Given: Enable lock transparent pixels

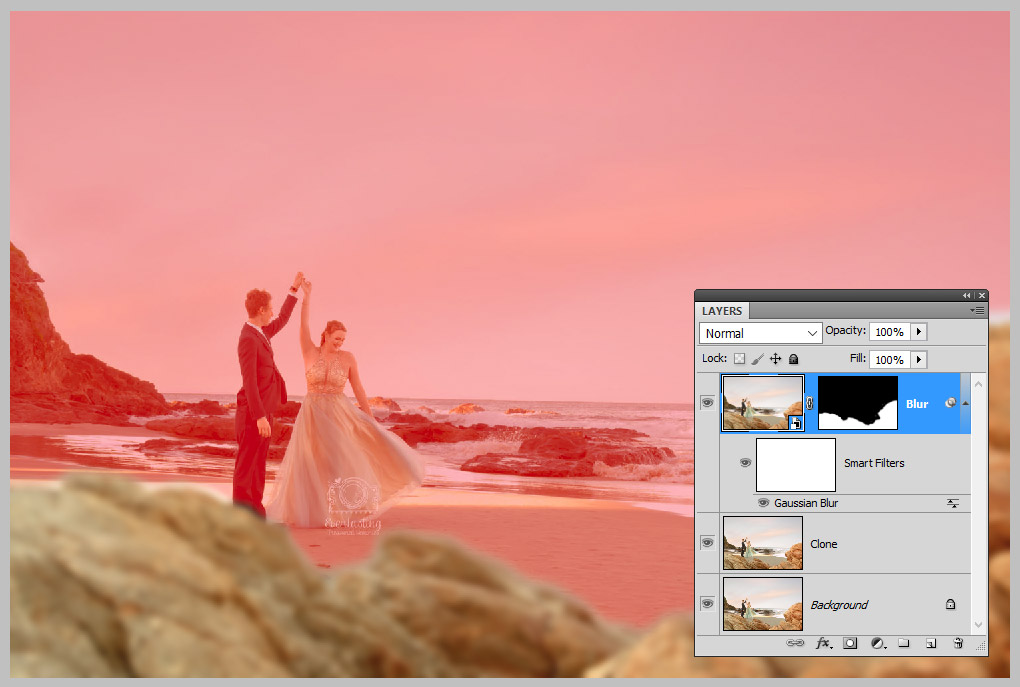Looking at the screenshot, I should tap(740, 359).
